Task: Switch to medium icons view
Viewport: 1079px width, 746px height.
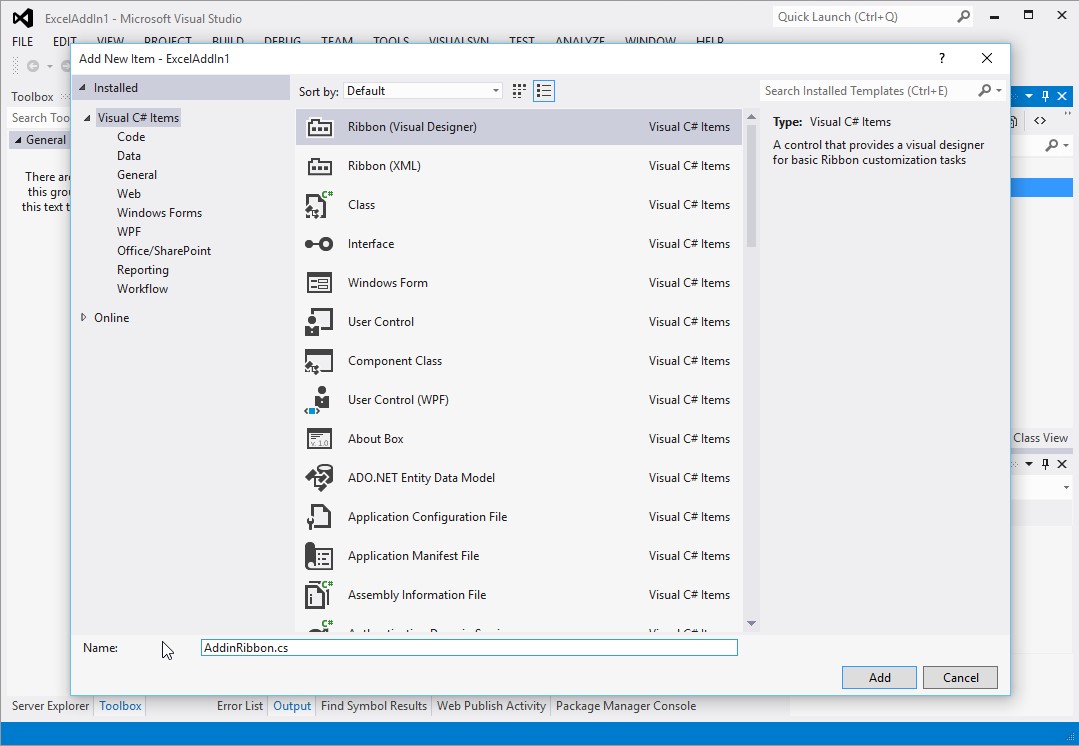Action: point(519,91)
